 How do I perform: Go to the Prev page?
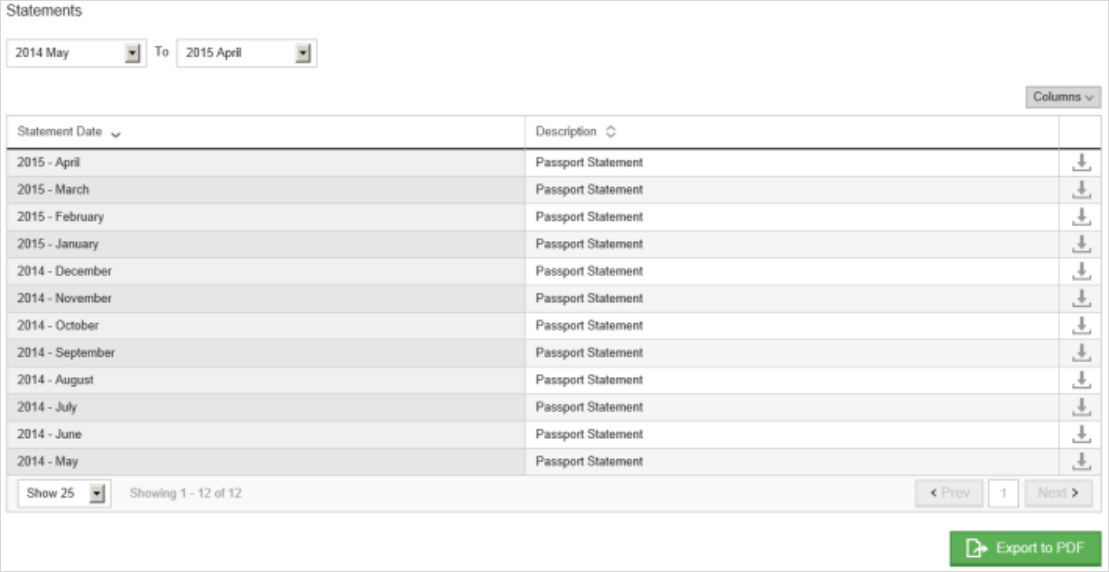[x=949, y=493]
